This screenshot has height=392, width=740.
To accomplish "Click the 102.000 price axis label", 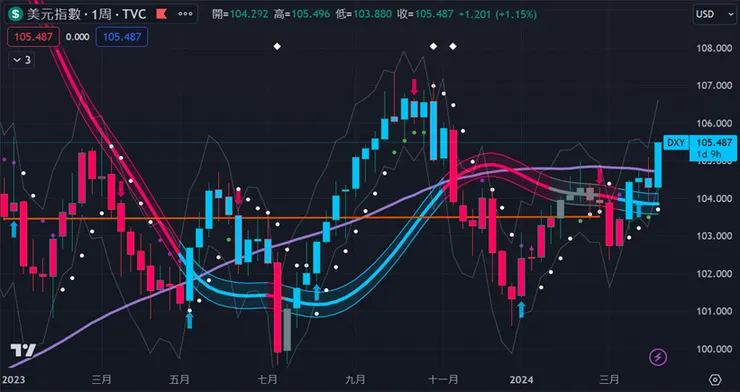I will pos(714,274).
